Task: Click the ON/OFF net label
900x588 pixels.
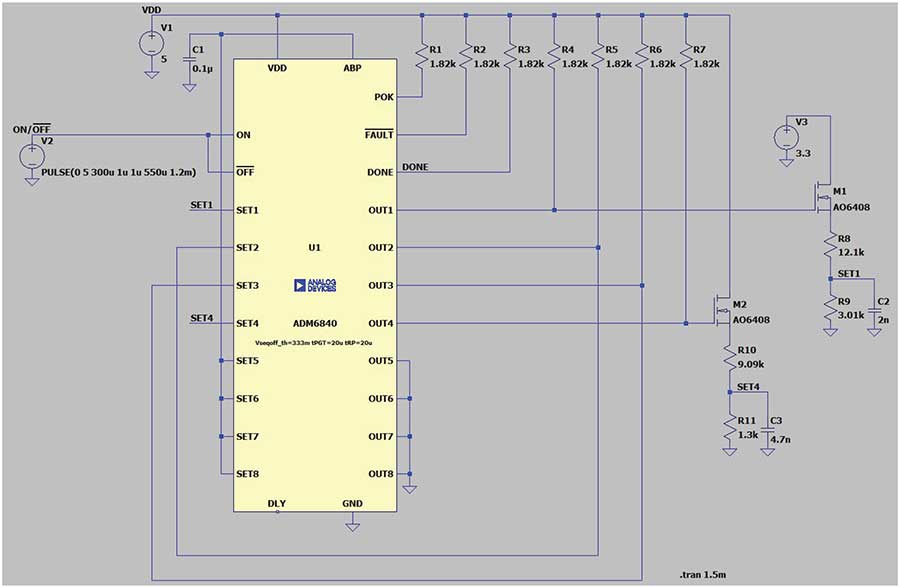Action: click(32, 129)
